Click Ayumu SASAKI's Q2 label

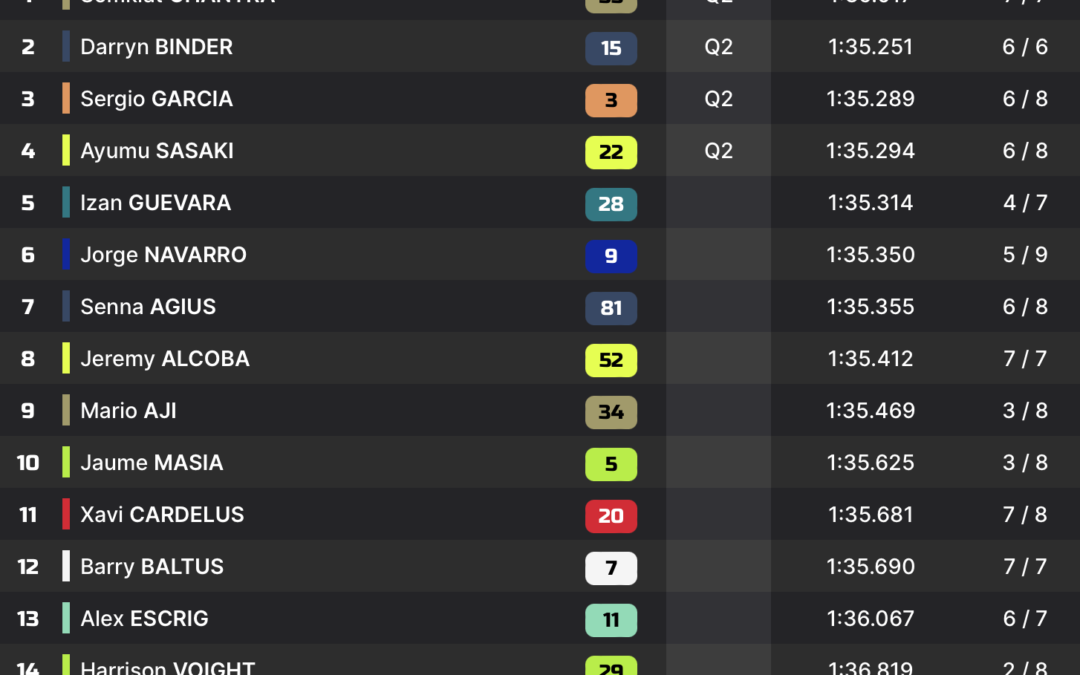[718, 150]
